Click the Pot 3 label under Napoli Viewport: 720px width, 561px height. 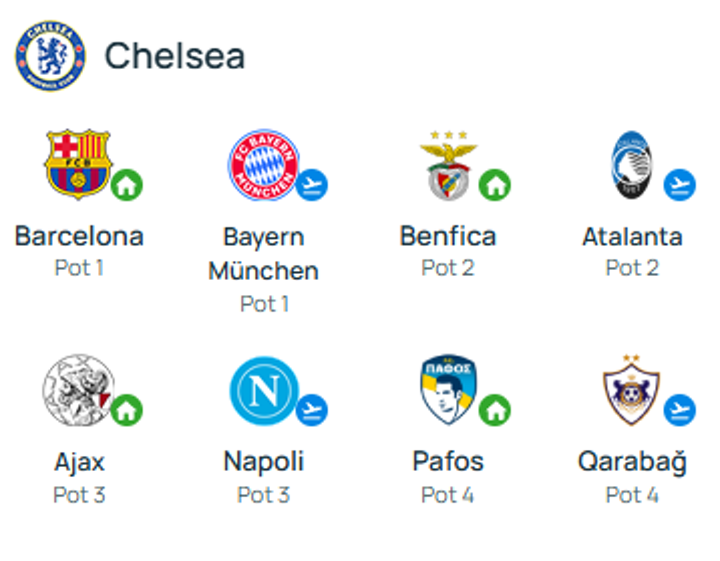click(x=263, y=495)
